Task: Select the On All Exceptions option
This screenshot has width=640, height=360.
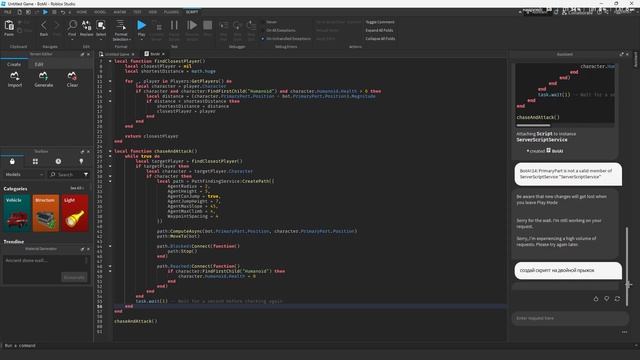Action: coord(278,30)
